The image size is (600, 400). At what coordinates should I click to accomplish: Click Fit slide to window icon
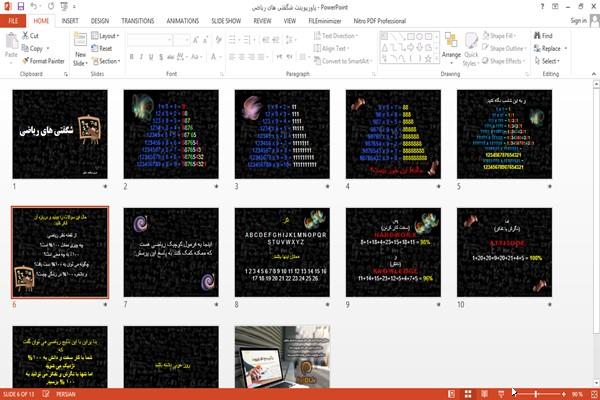pos(594,394)
